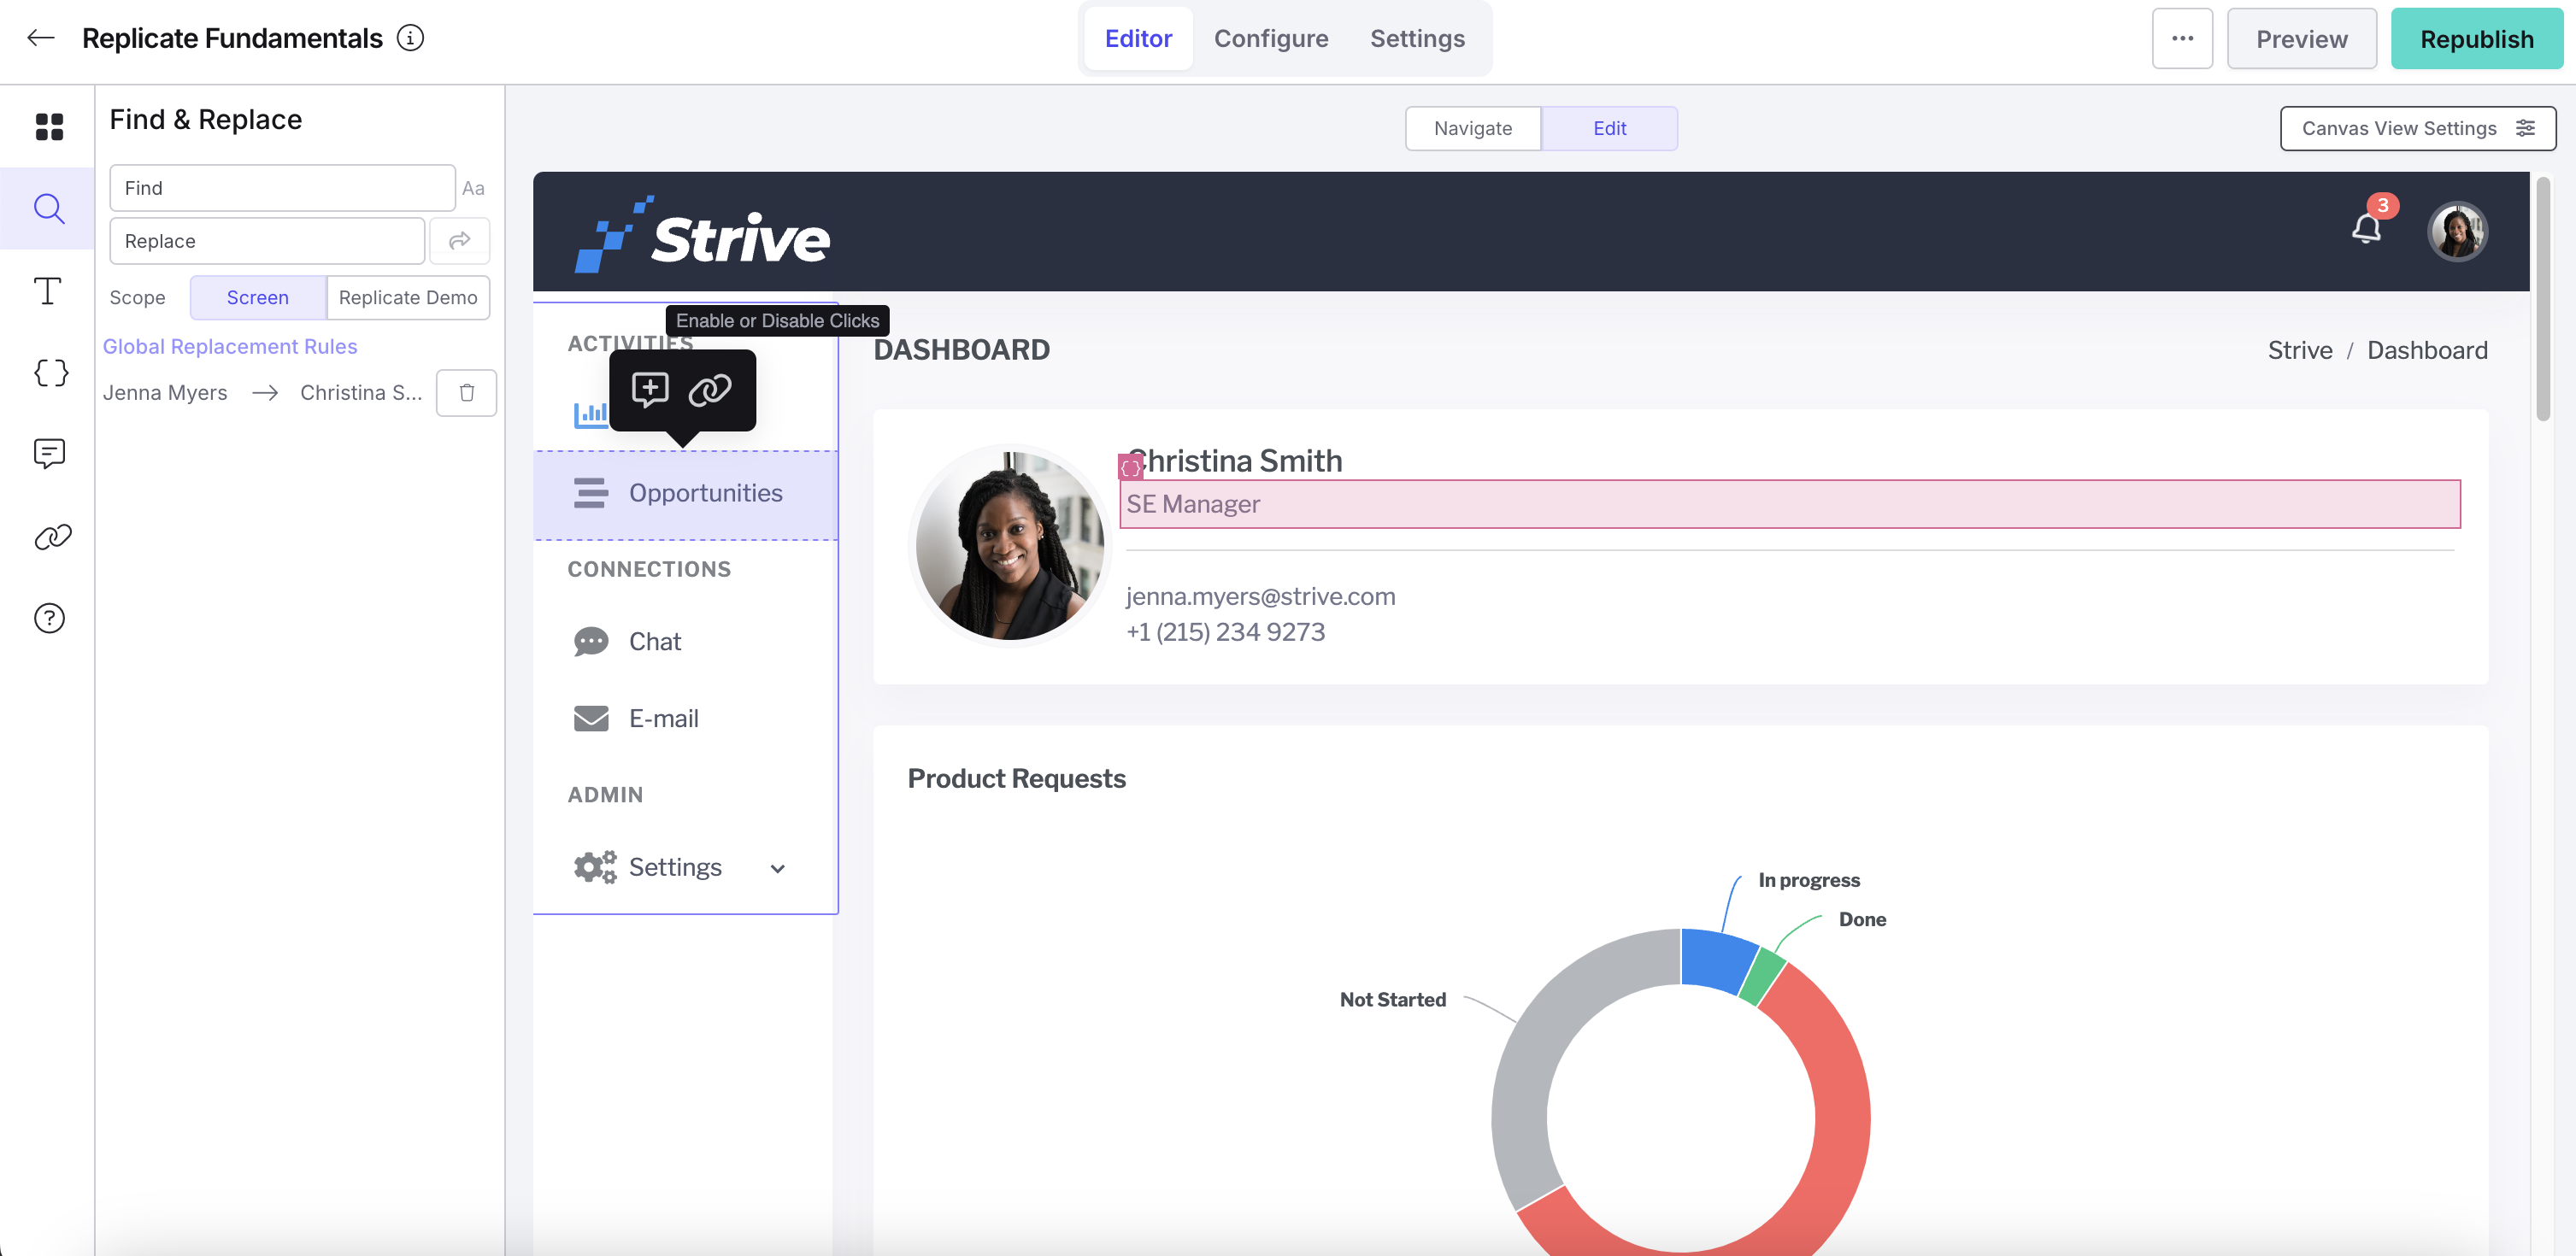This screenshot has width=2576, height=1256.
Task: Click the green Done chart segment
Action: pyautogui.click(x=1764, y=977)
